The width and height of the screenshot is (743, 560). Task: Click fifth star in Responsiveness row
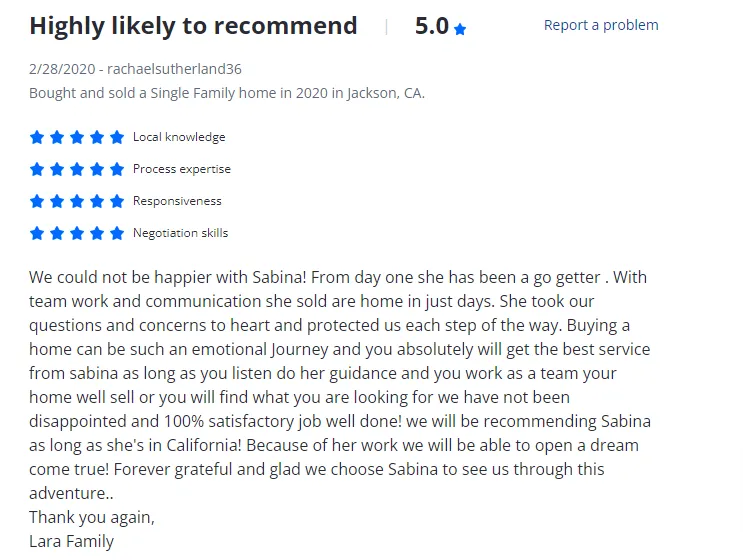pos(117,201)
